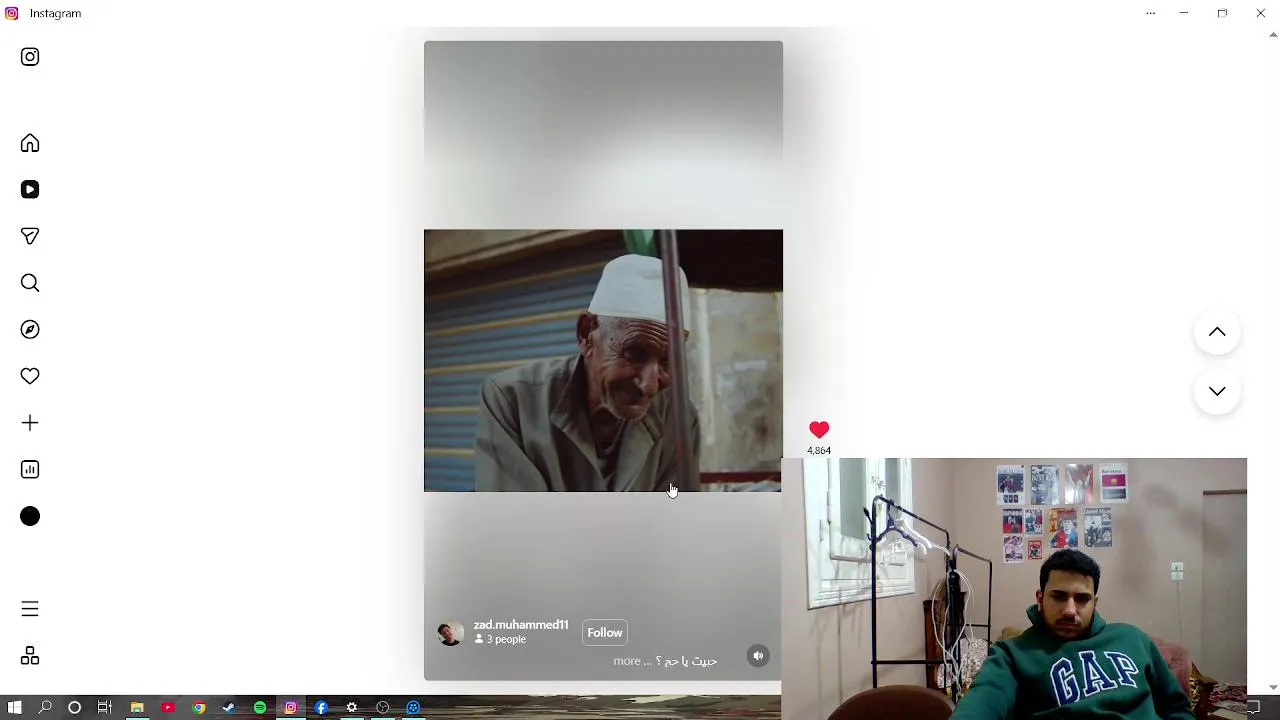1280x720 pixels.
Task: Open OBS Studio from the taskbar
Action: [383, 708]
